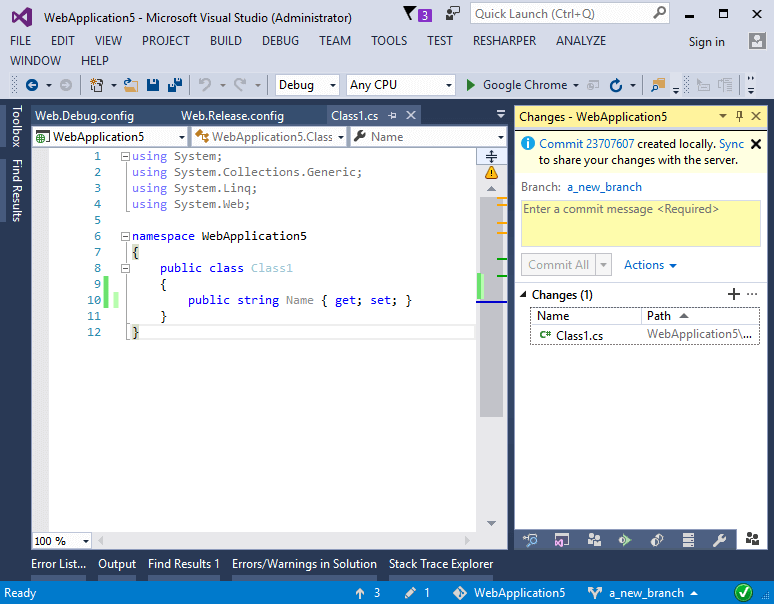Collapse the namespace WebApplication5 code block
This screenshot has width=774, height=604.
[x=125, y=236]
